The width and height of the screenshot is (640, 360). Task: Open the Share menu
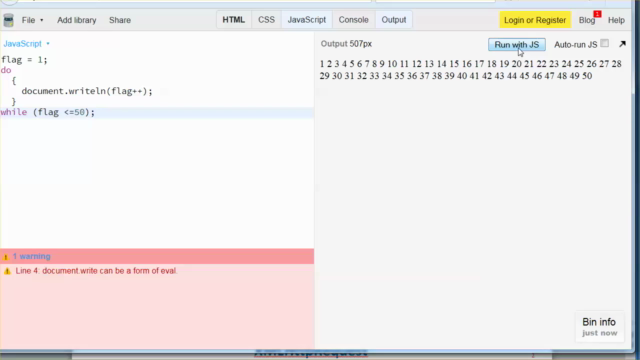pyautogui.click(x=120, y=20)
